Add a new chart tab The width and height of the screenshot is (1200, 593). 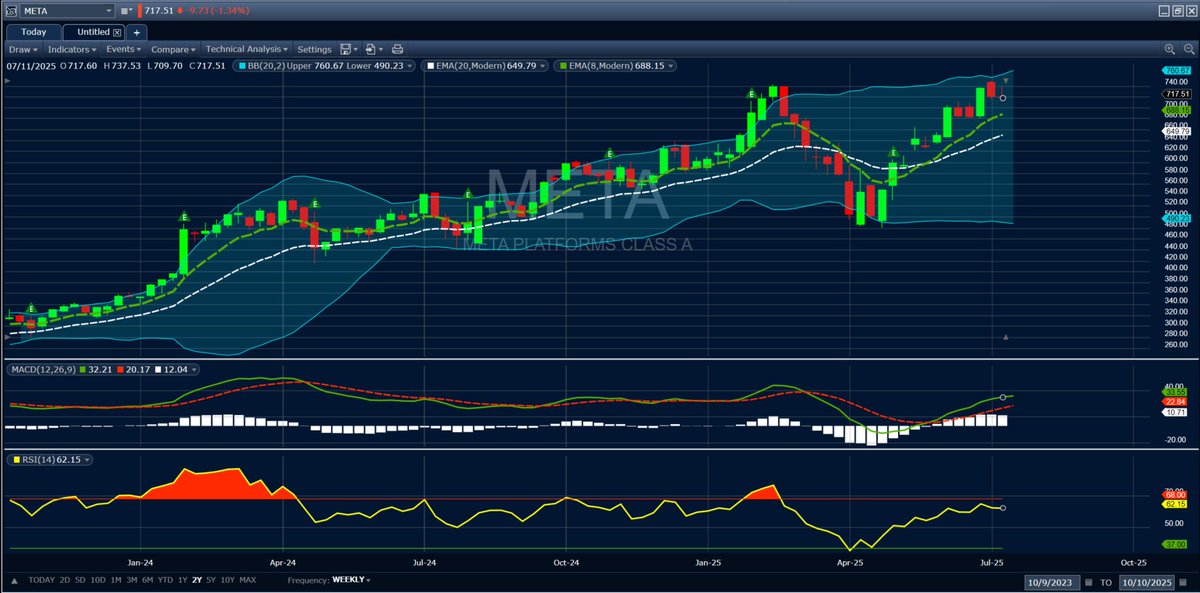[137, 32]
